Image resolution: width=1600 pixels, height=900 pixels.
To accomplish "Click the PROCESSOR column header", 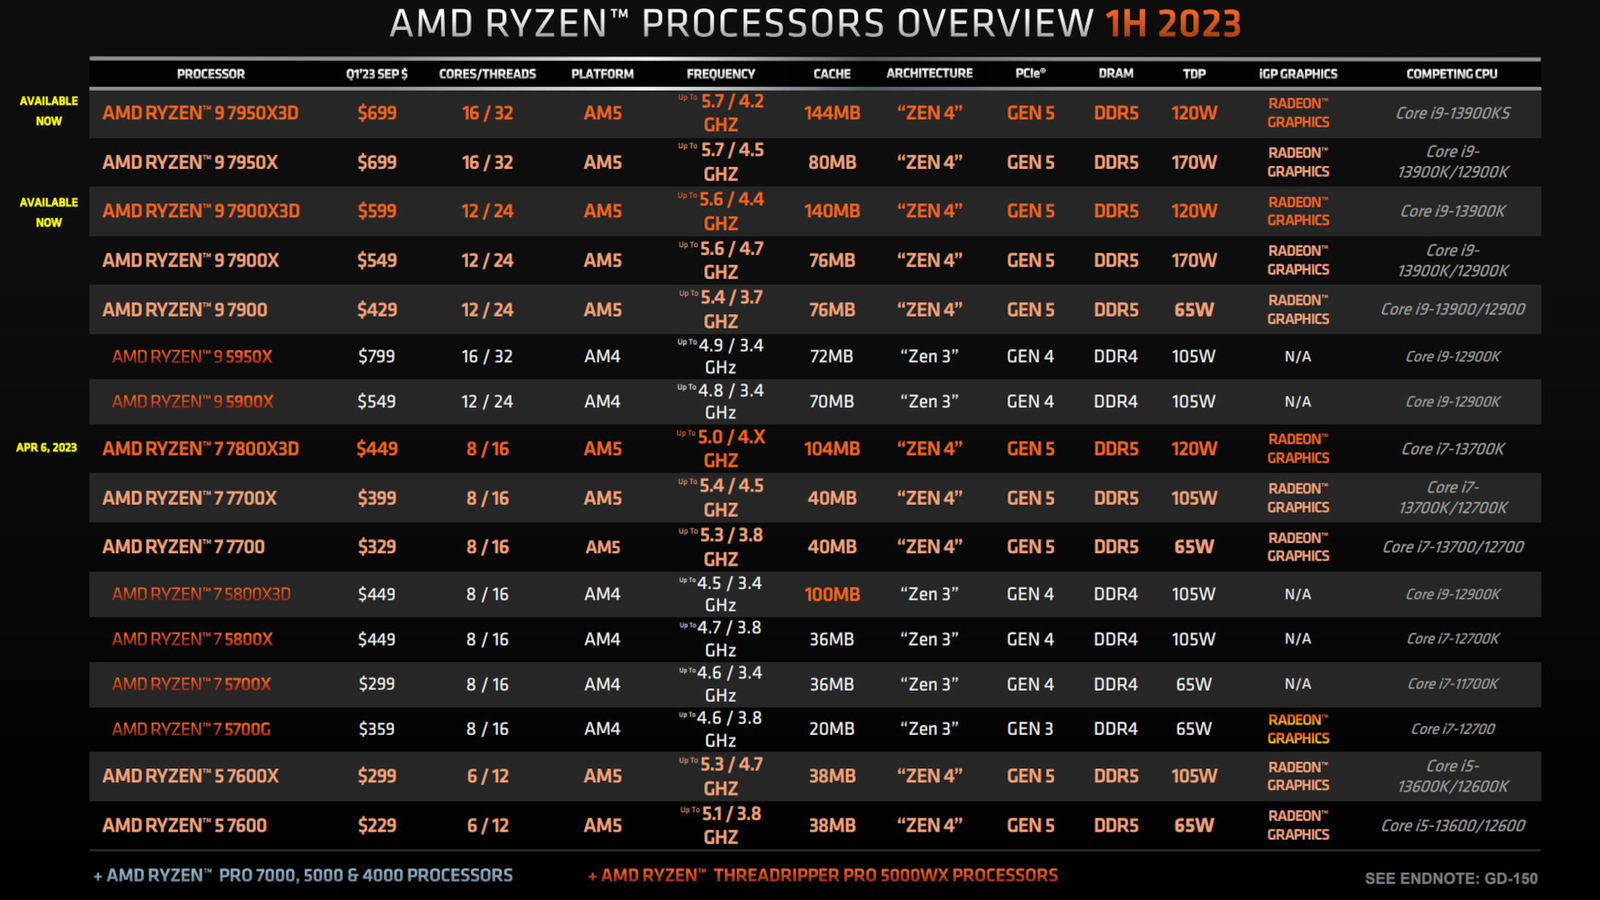I will coord(211,73).
